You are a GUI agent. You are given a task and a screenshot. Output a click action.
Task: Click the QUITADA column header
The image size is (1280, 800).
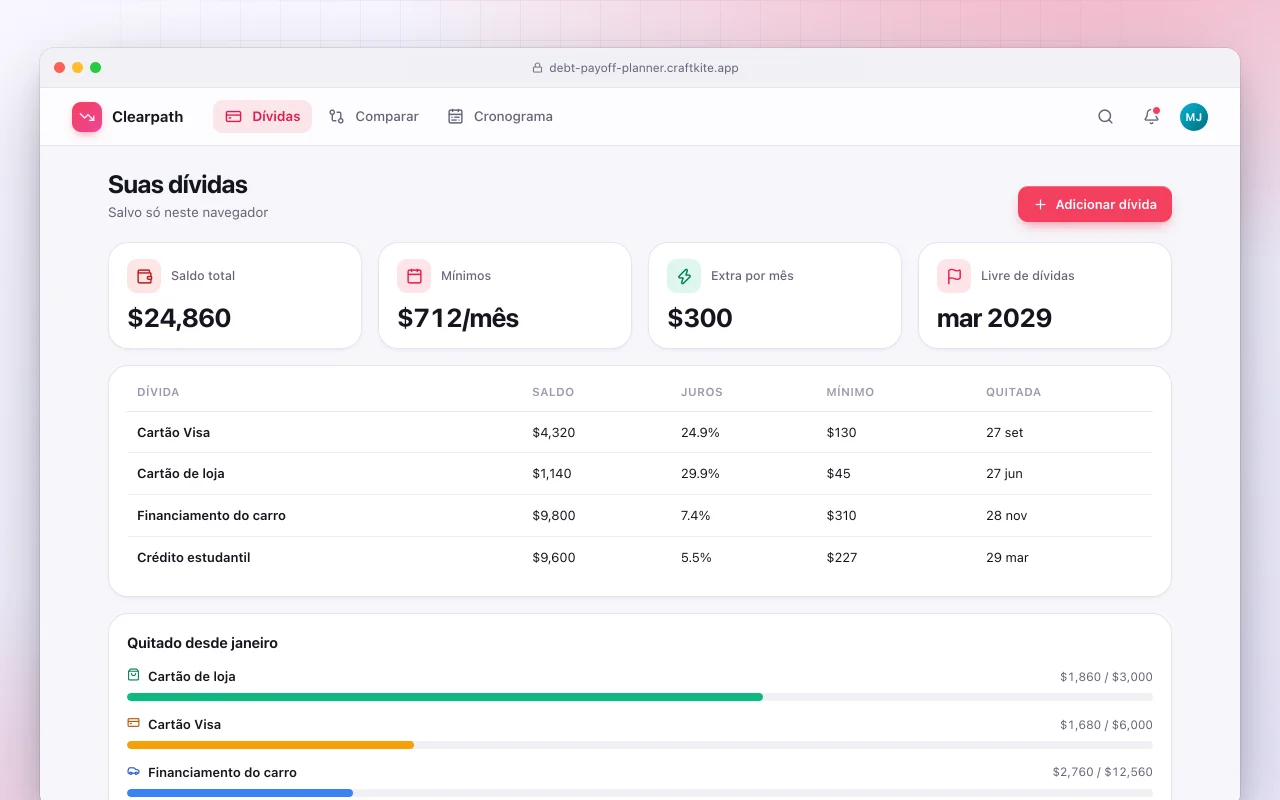coord(1014,392)
